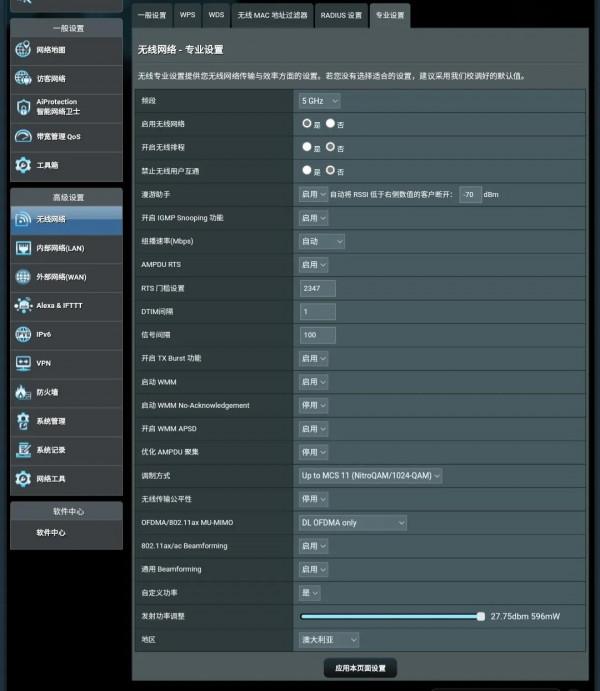
Task: Select 否 for 开启无线排程
Action: tap(330, 147)
